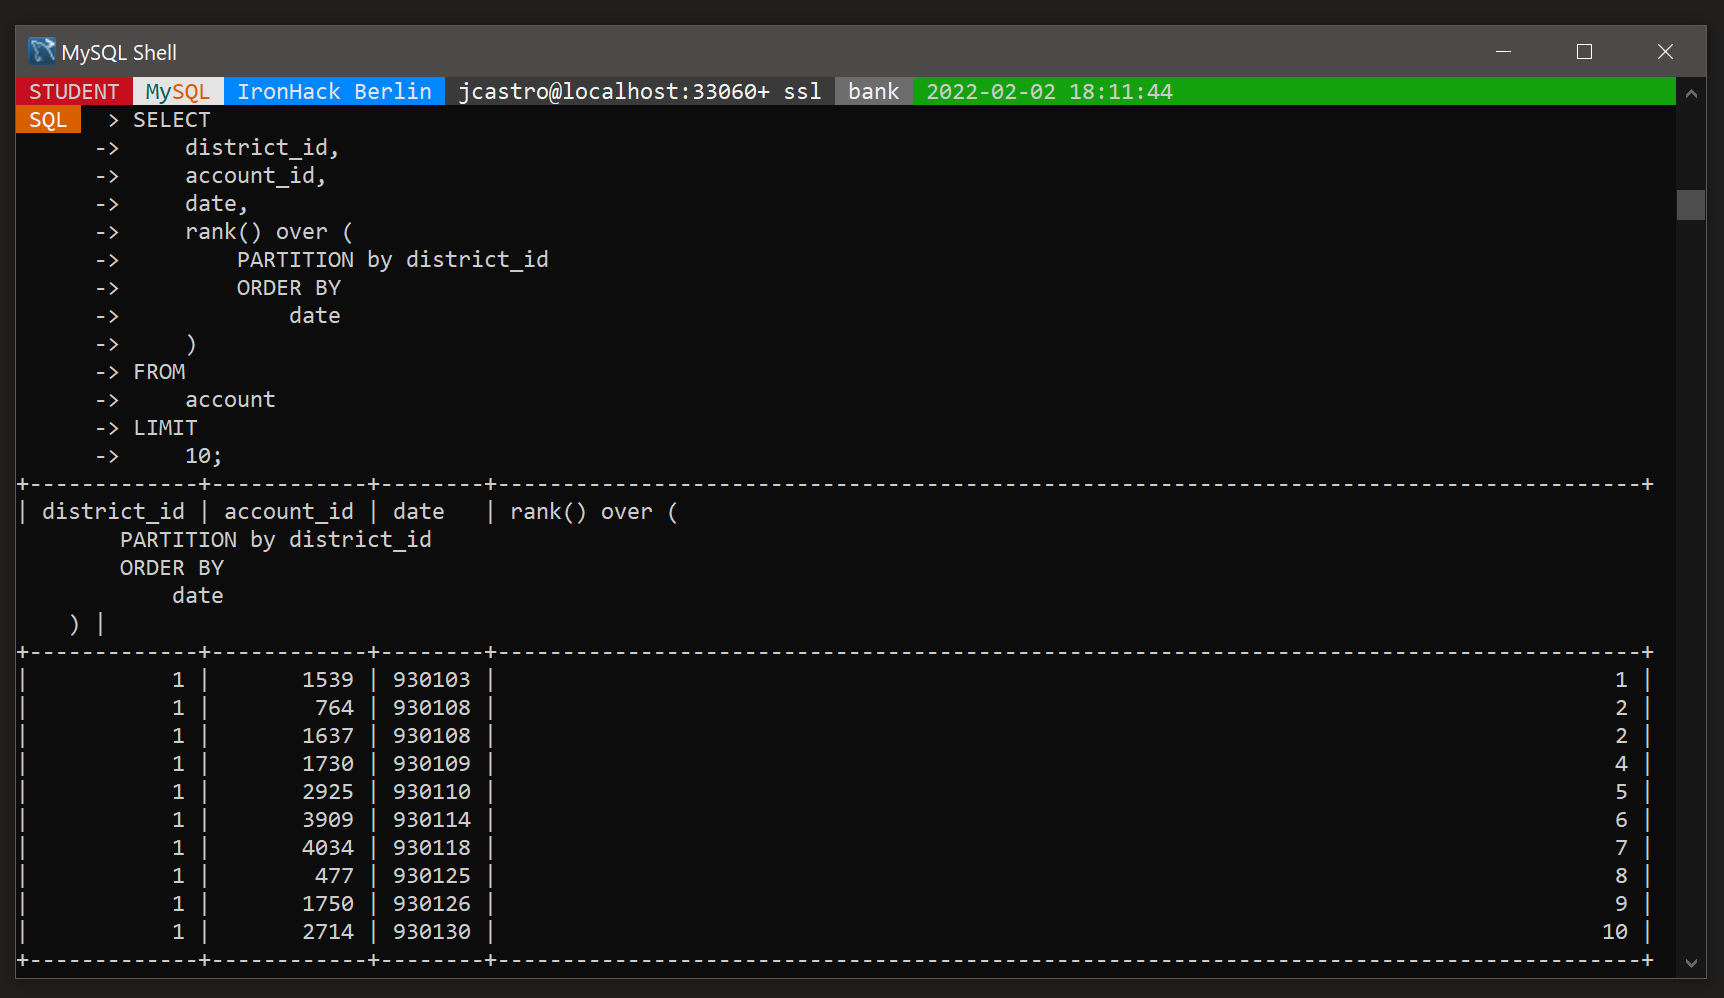The width and height of the screenshot is (1724, 998).
Task: Click the ssl connection status indicator
Action: (802, 90)
